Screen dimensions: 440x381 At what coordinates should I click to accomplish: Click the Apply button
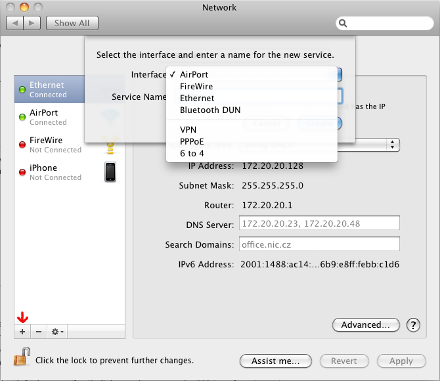point(401,361)
